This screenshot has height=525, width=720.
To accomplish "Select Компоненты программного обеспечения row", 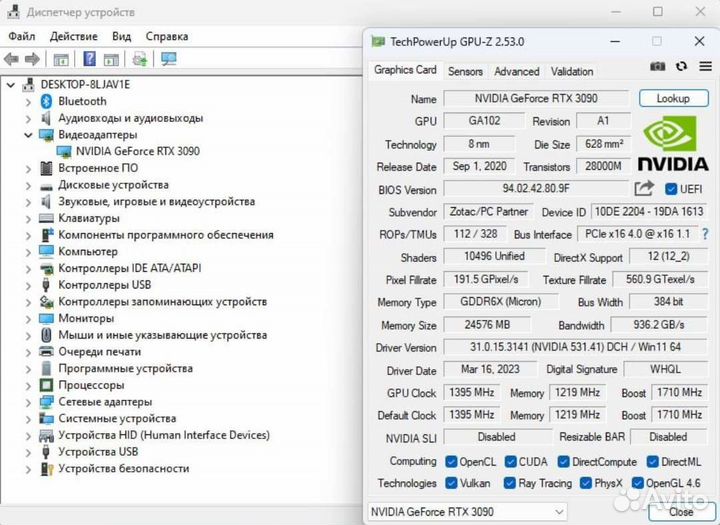I will (x=157, y=235).
